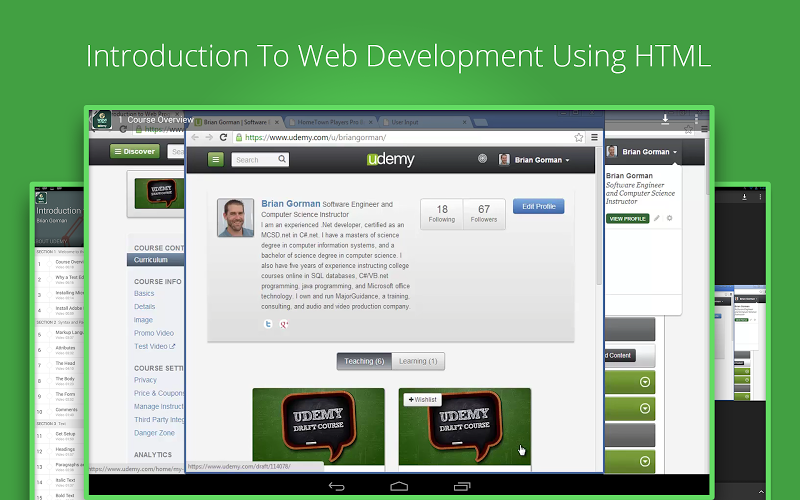Screen dimensions: 800x500
Task: Select the HomeTown Players Pro browser tab
Action: (330, 122)
